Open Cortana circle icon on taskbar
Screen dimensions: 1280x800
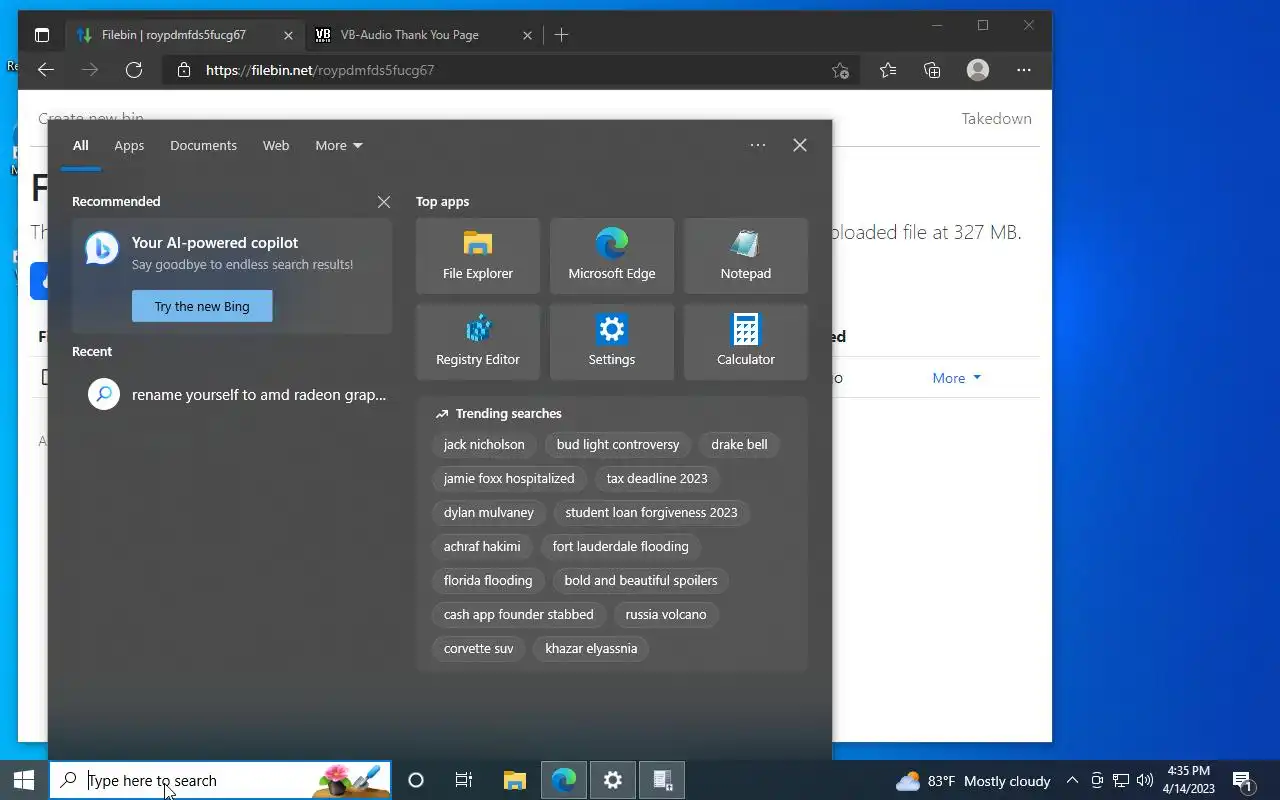[x=416, y=780]
